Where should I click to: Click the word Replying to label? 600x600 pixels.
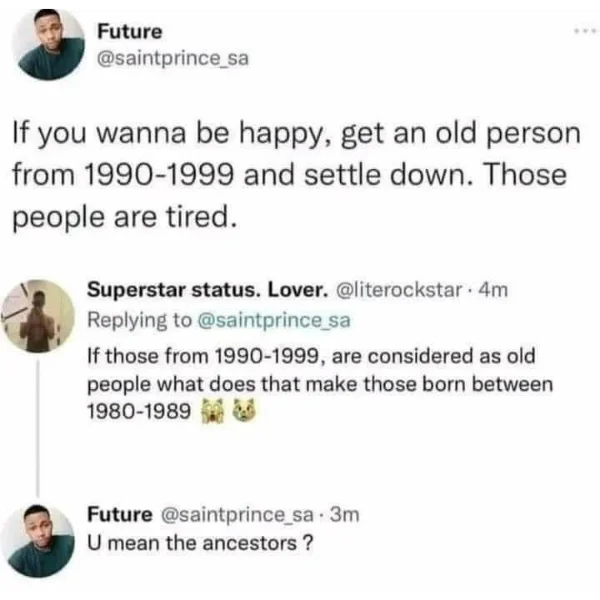140,320
